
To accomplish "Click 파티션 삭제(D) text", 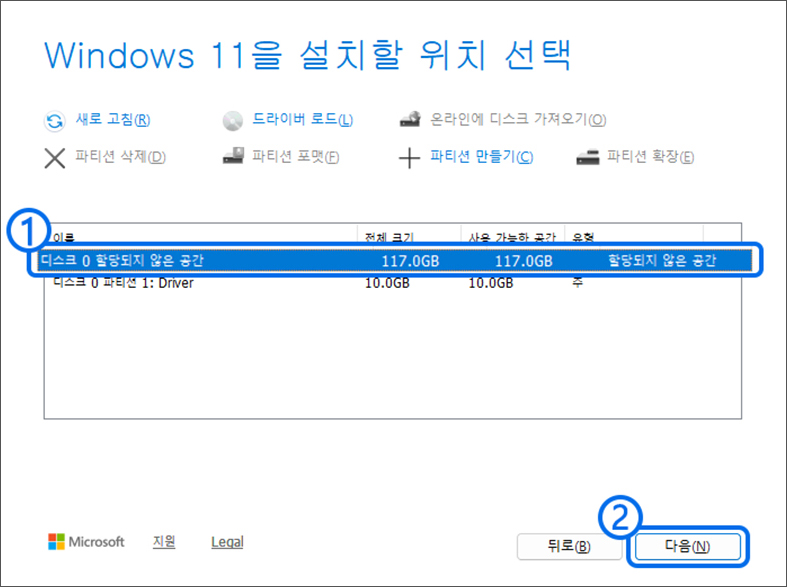I will pyautogui.click(x=120, y=157).
